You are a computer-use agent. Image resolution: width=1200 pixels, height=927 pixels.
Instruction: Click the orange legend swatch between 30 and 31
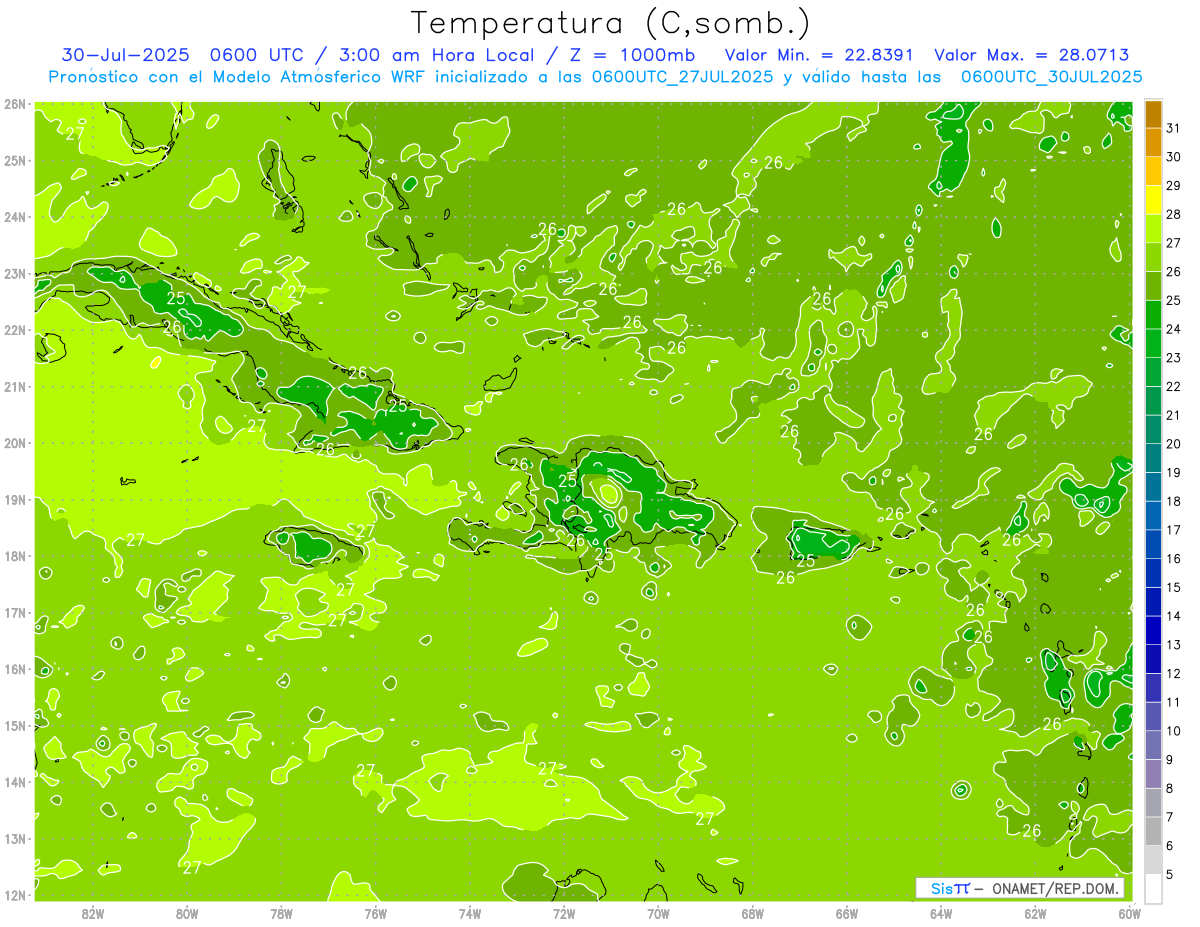click(1153, 143)
